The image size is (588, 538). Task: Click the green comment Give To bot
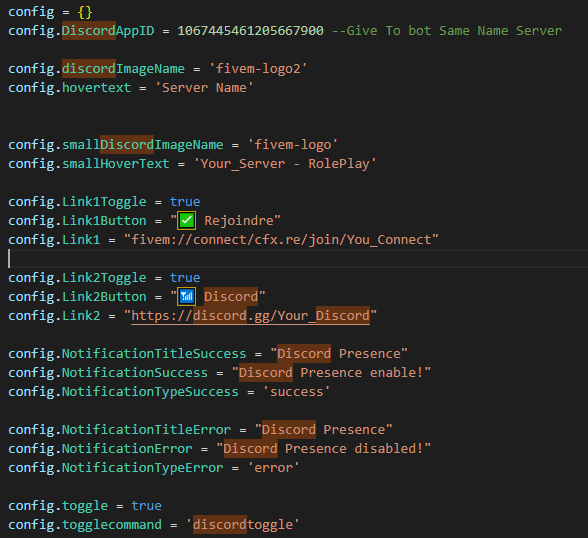click(447, 31)
